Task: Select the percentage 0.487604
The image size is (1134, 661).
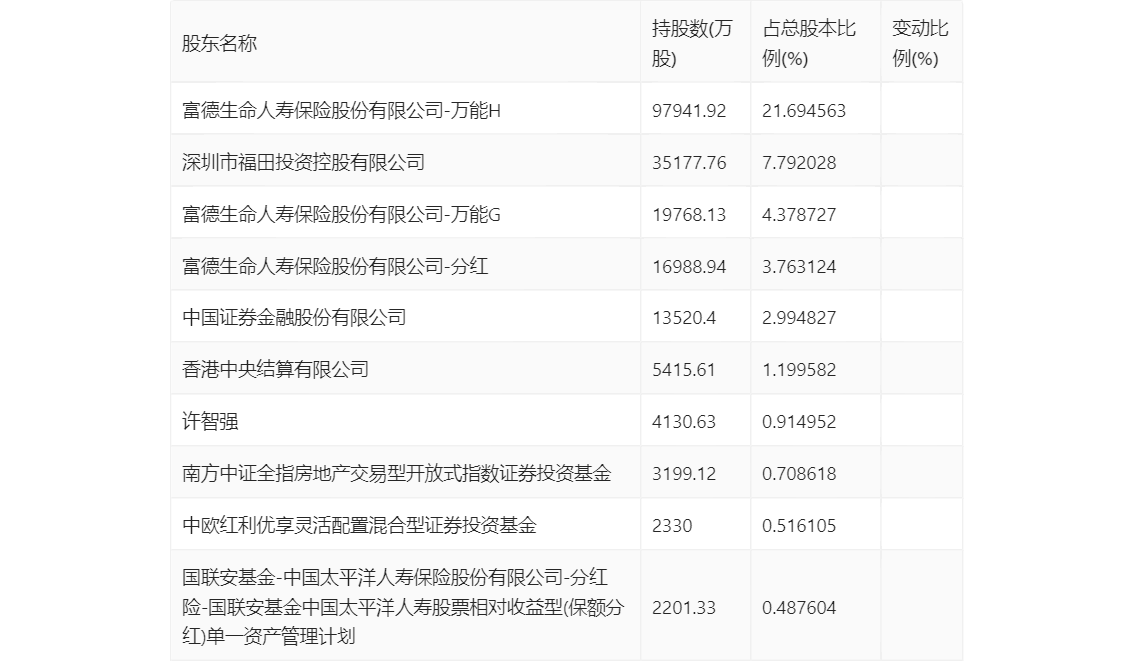Action: tap(798, 607)
